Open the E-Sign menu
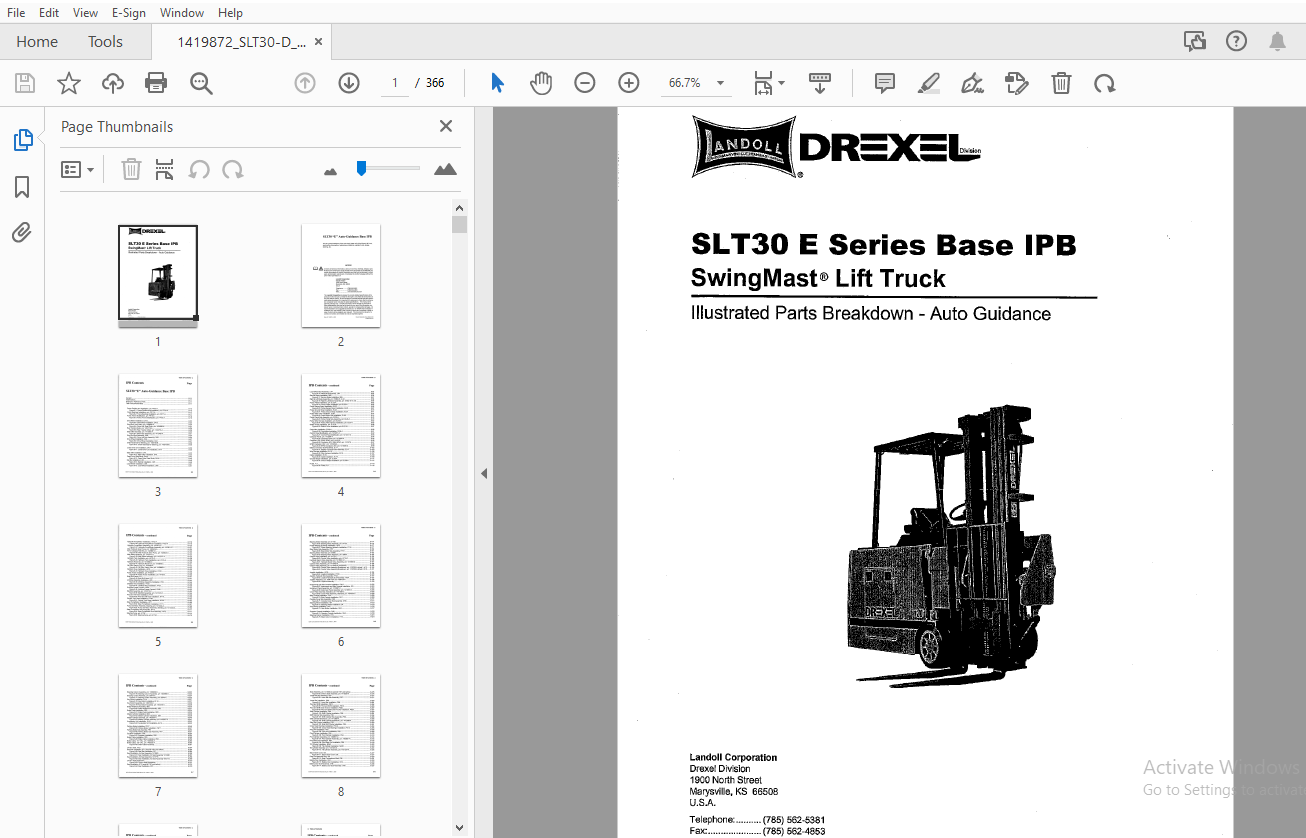Screen dimensions: 1306x838 (x=129, y=13)
